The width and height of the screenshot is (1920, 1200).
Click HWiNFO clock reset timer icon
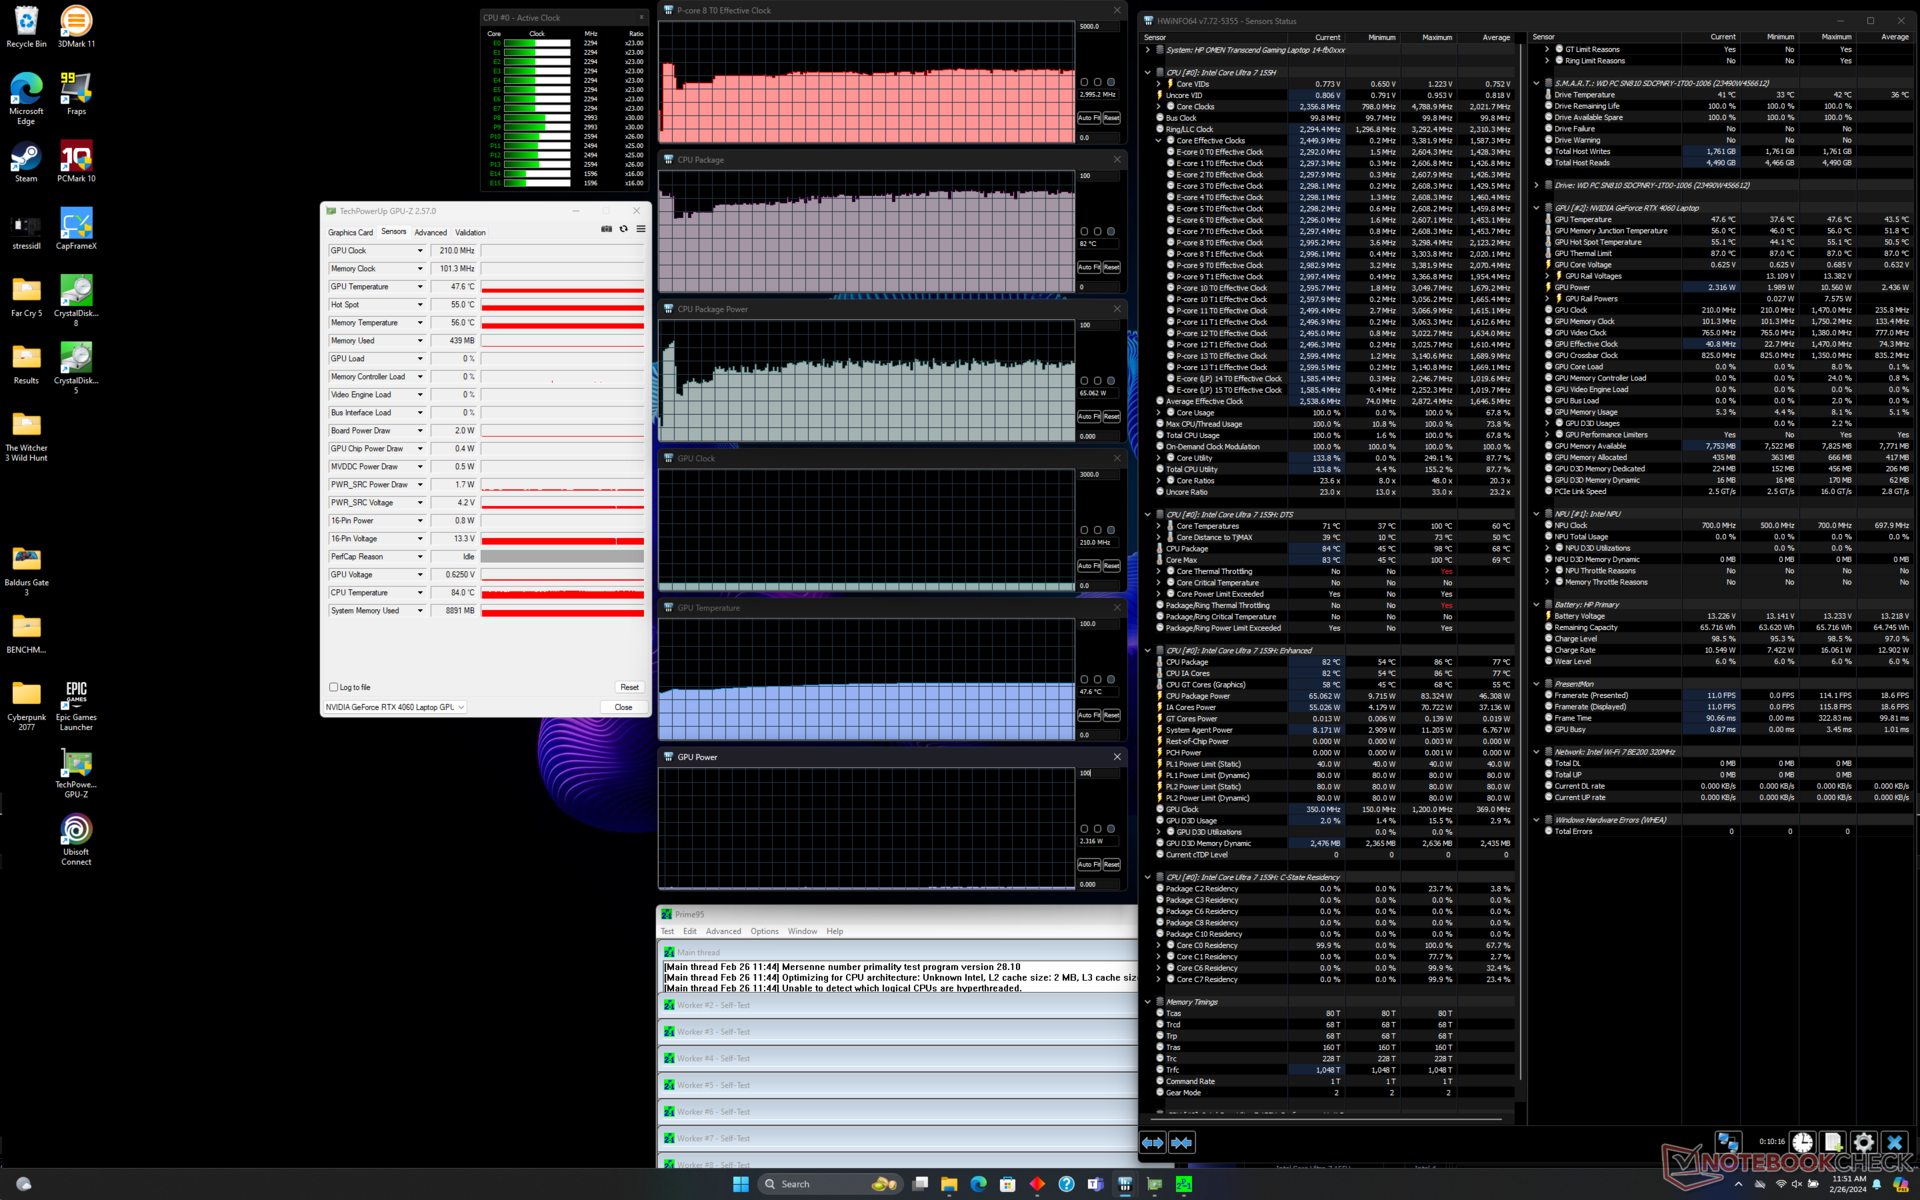1802,1142
